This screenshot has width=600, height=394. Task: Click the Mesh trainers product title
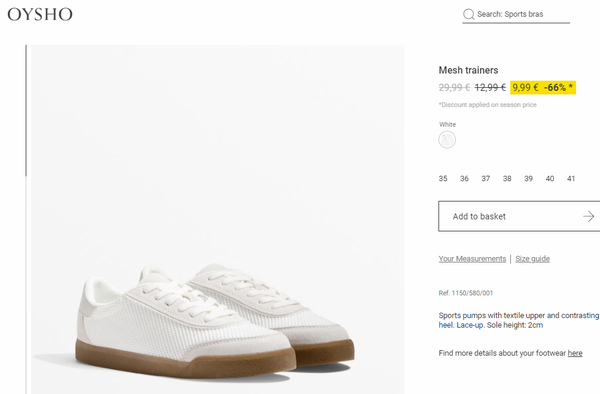tap(468, 70)
